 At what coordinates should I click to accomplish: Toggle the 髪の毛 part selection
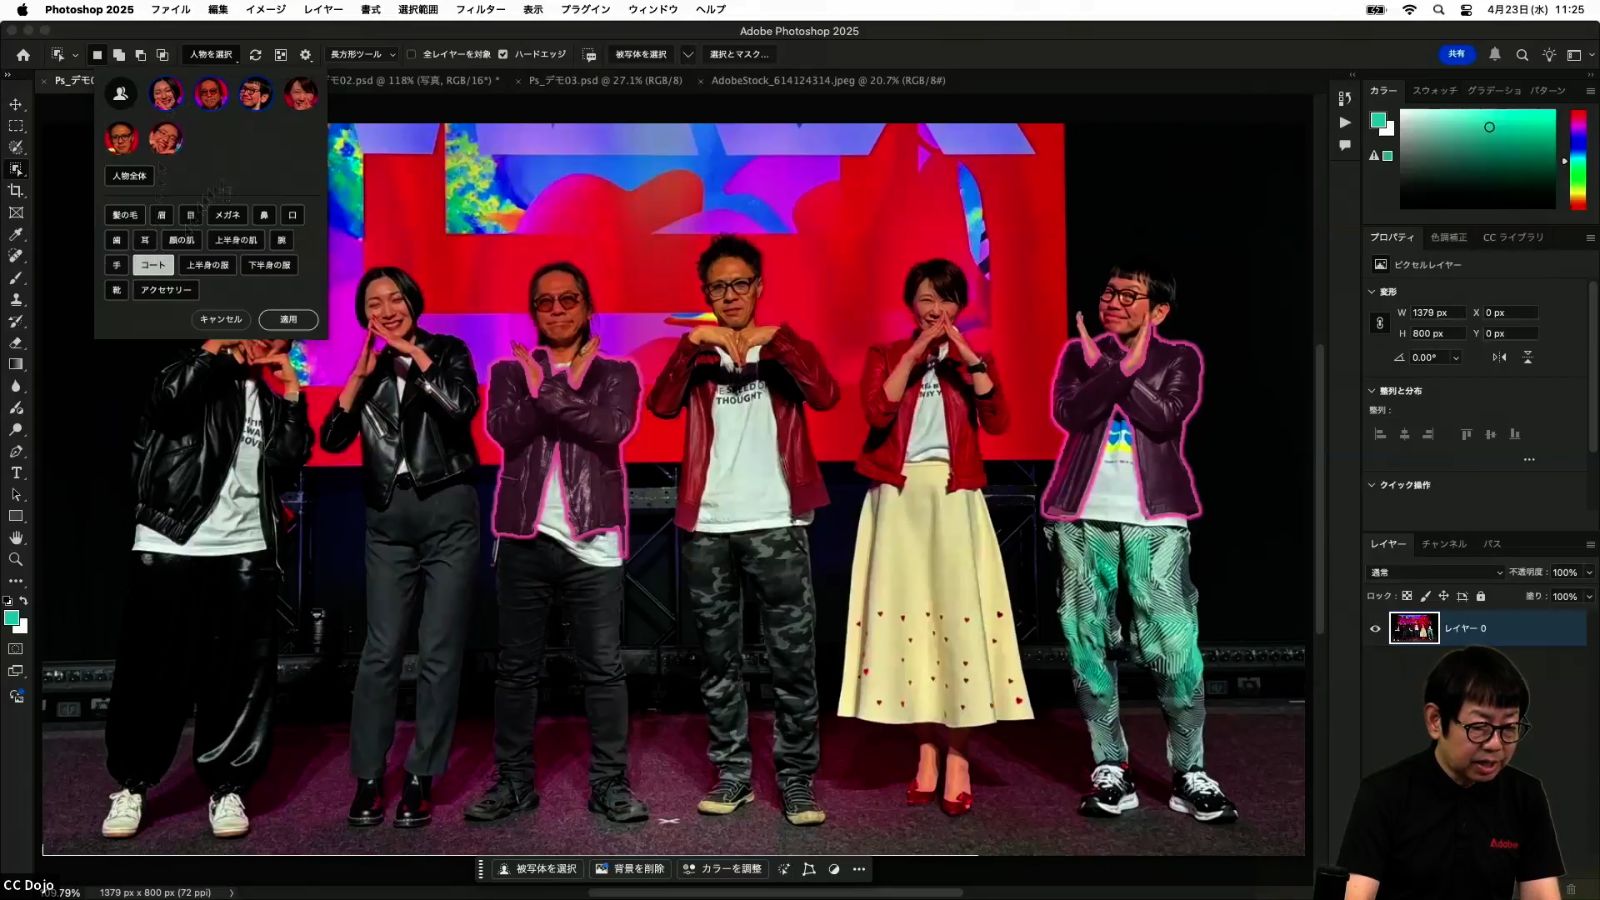125,215
